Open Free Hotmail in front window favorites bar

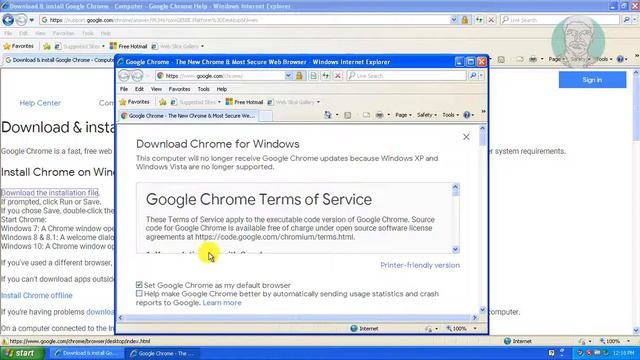(x=244, y=102)
